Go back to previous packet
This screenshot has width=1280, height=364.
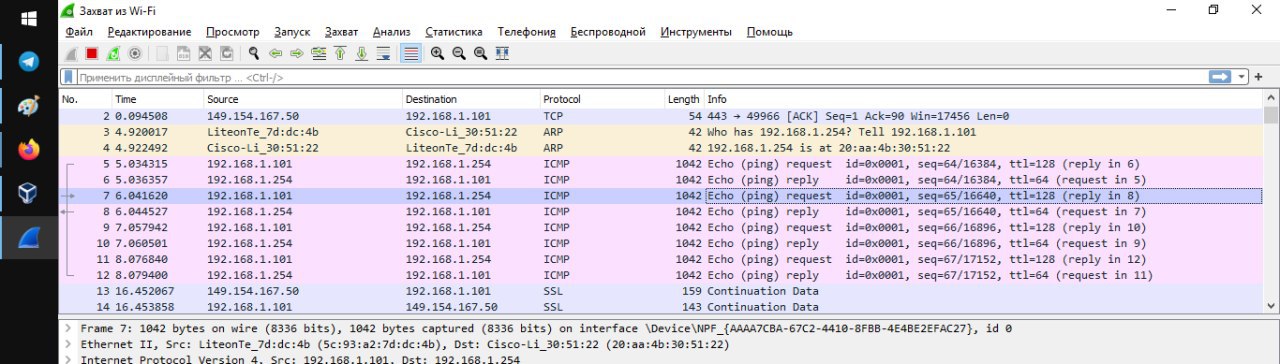pyautogui.click(x=276, y=53)
